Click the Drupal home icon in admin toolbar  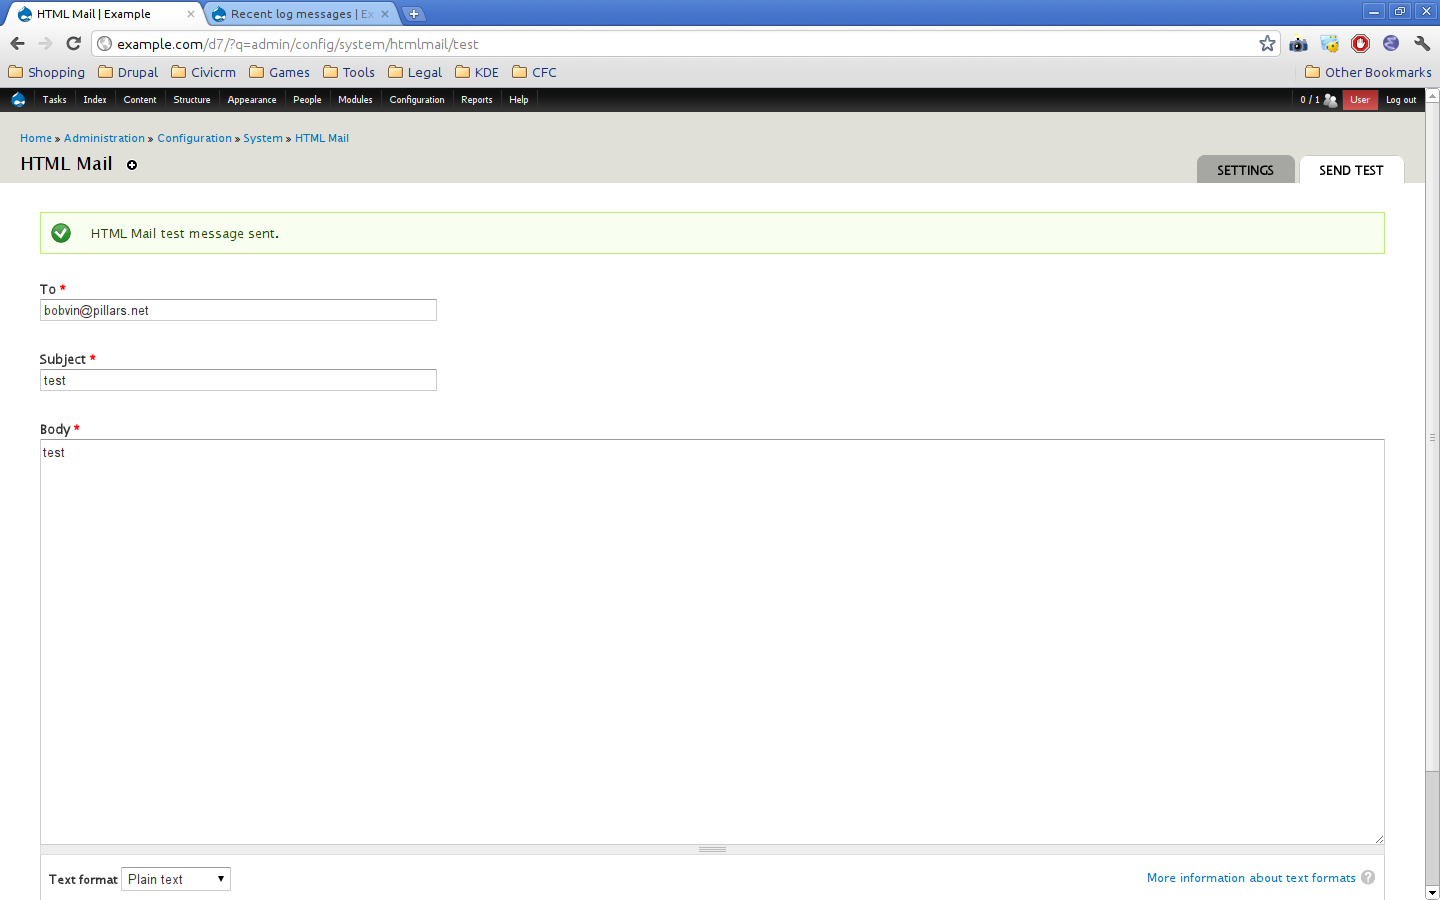(18, 99)
